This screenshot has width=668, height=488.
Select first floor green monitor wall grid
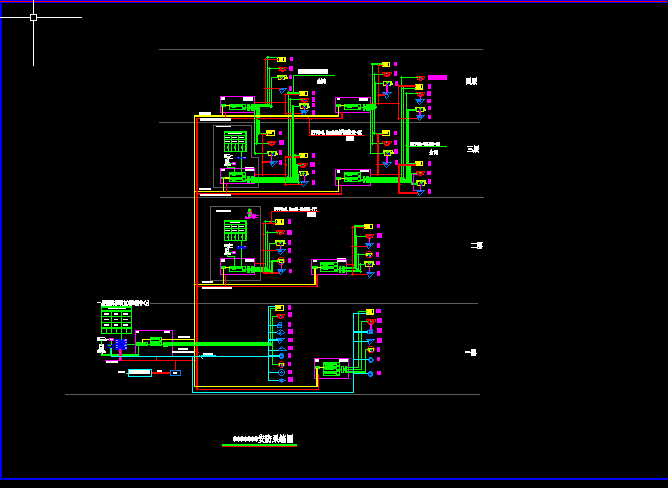pyautogui.click(x=116, y=320)
